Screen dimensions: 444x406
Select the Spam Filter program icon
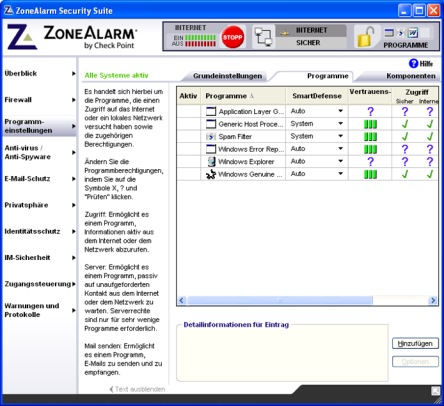211,136
